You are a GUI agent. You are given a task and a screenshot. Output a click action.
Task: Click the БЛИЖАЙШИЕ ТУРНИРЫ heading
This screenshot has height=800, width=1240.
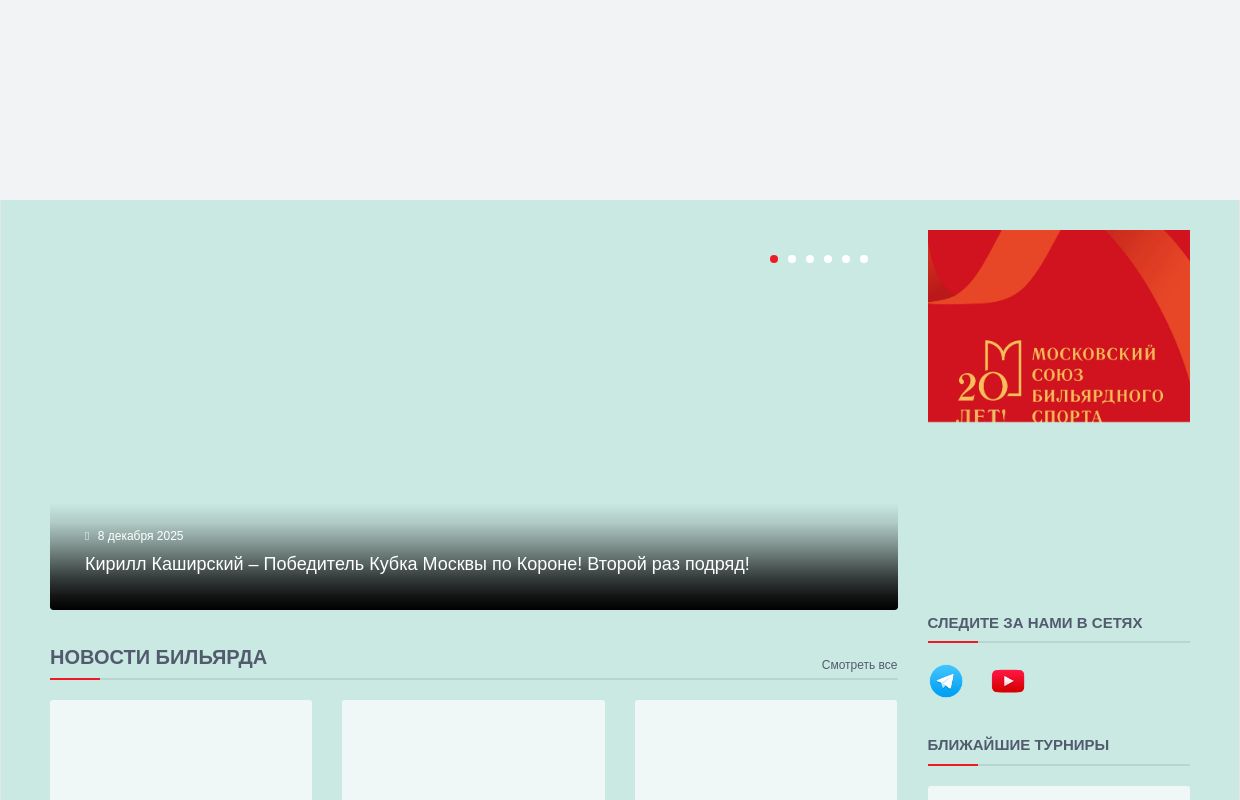1017,745
